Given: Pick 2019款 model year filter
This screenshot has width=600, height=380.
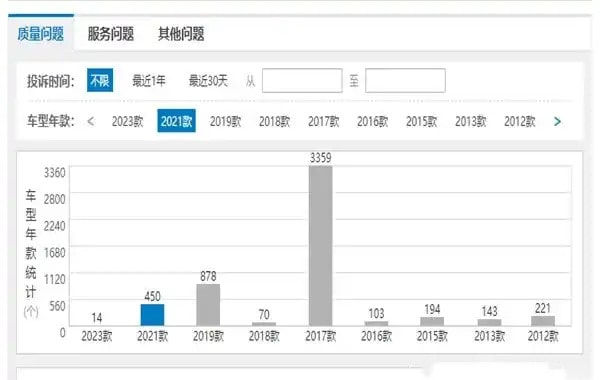Looking at the screenshot, I should click(225, 122).
